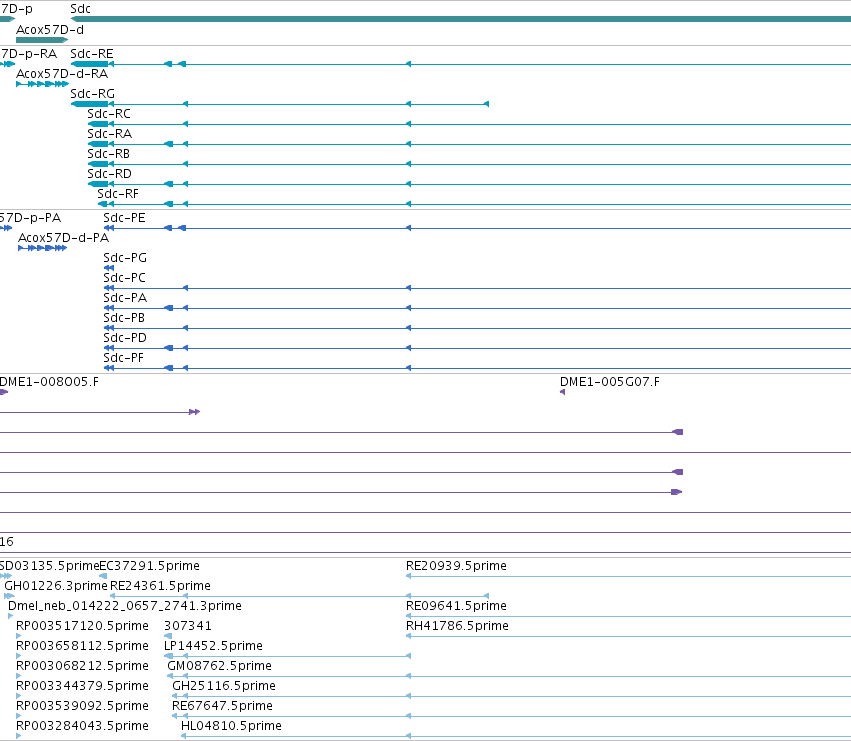Select the GH25116.5prime EST label

click(x=224, y=686)
